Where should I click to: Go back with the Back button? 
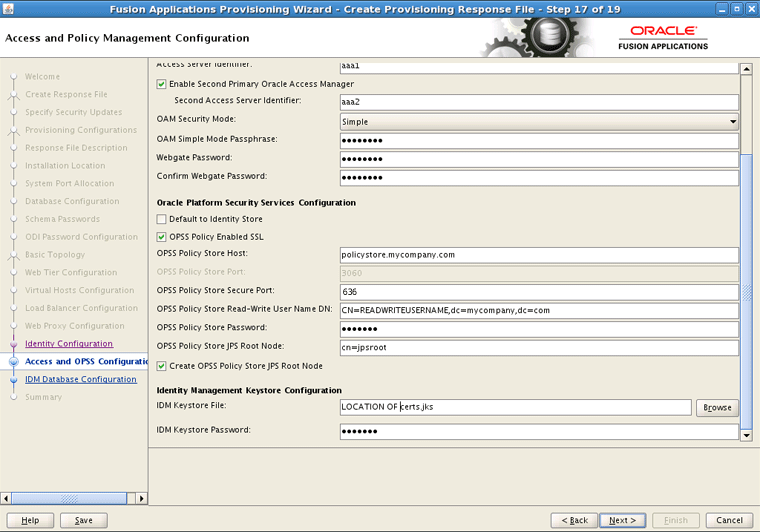click(x=574, y=520)
